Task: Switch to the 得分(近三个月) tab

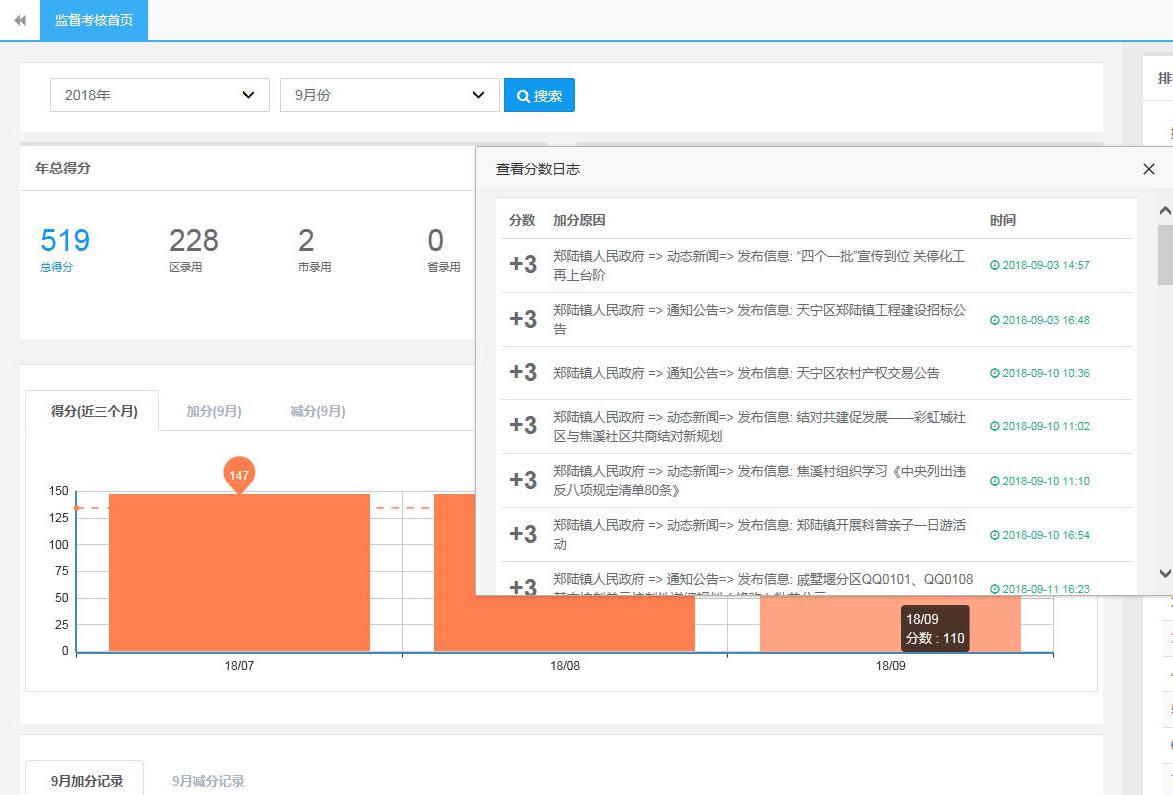Action: (94, 411)
